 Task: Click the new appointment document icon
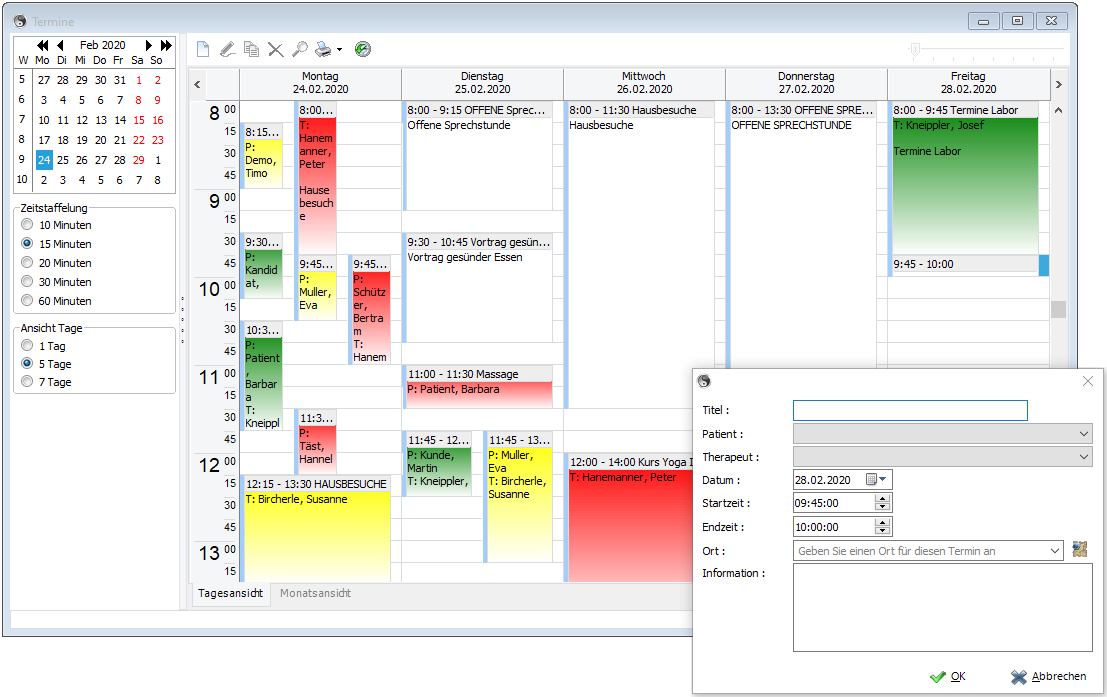(x=203, y=49)
